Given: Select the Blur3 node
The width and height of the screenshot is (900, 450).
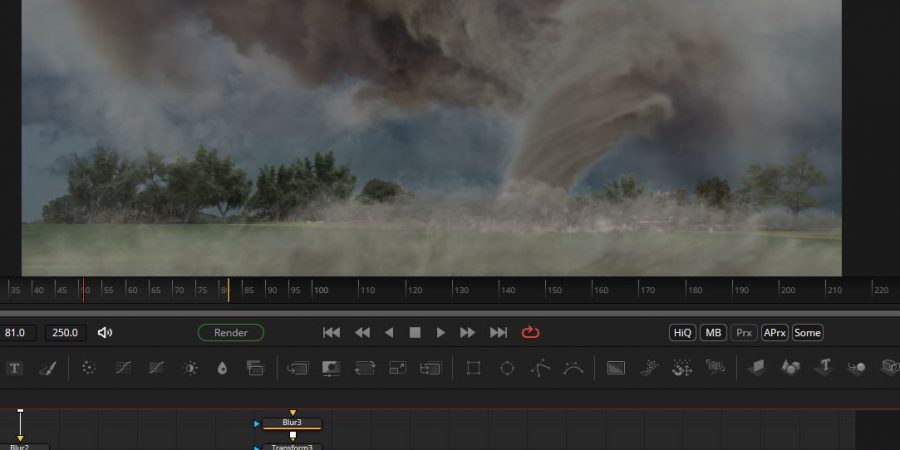Looking at the screenshot, I should tap(292, 423).
